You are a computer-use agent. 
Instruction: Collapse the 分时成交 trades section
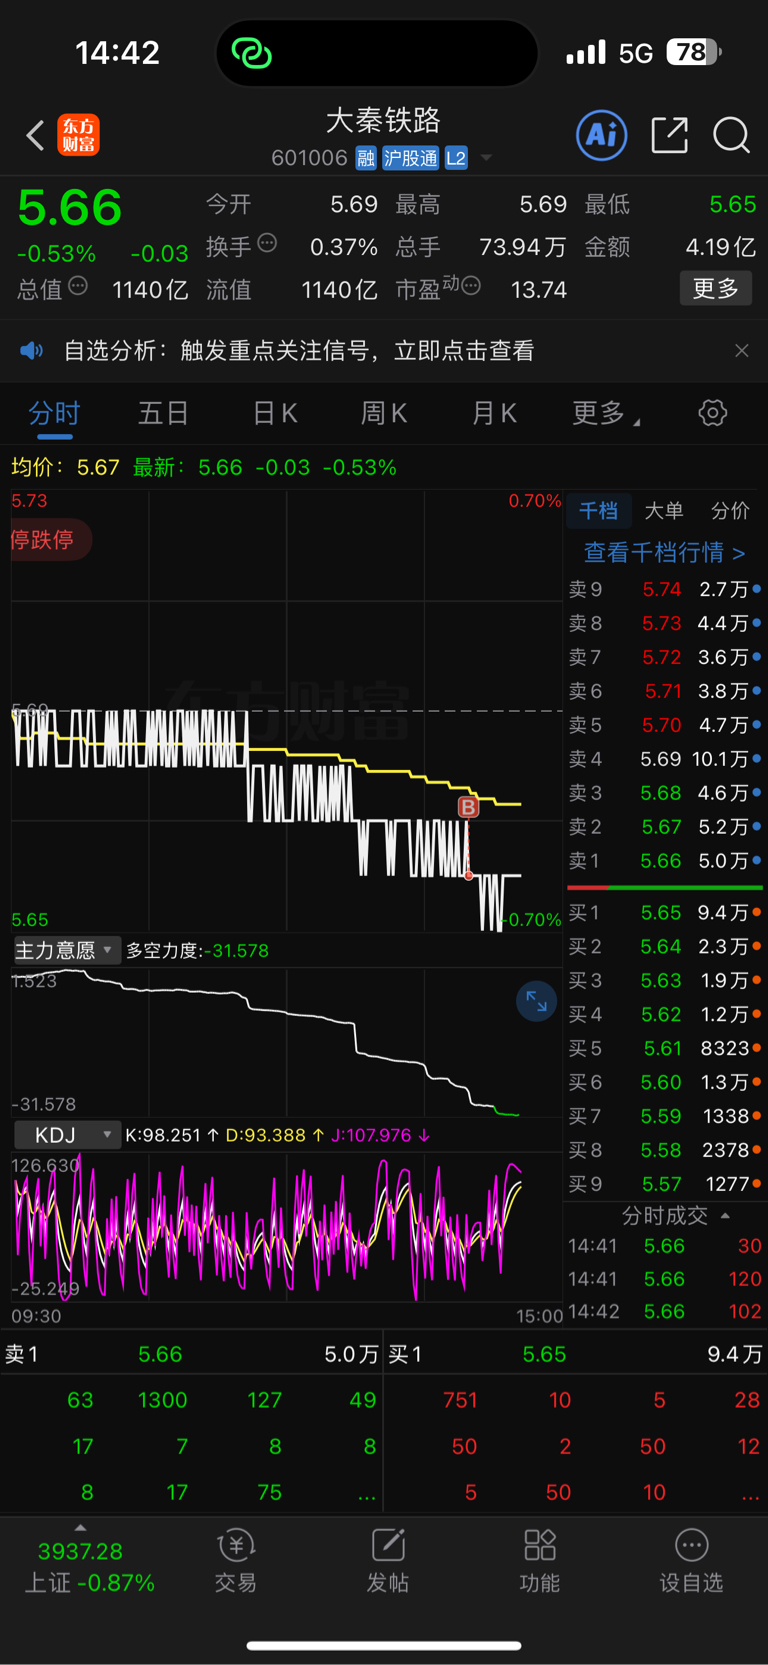[x=675, y=1216]
